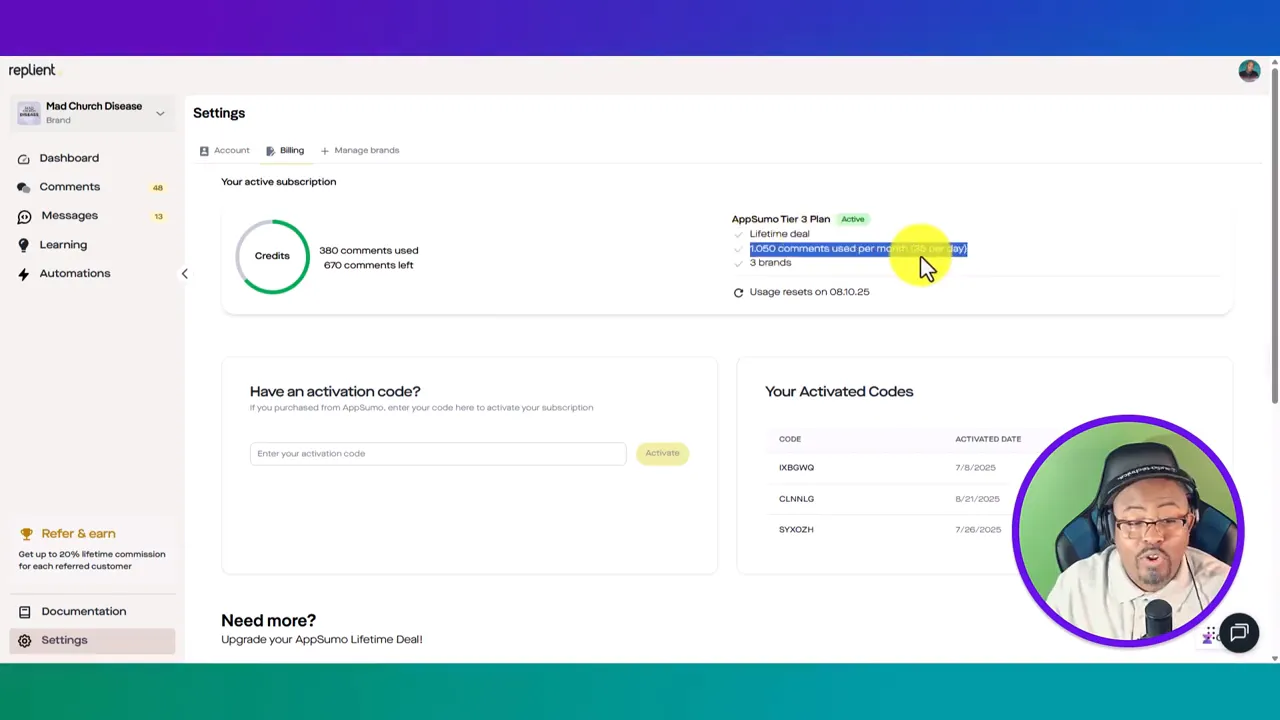1280x720 pixels.
Task: Open the Messages section
Action: [70, 216]
